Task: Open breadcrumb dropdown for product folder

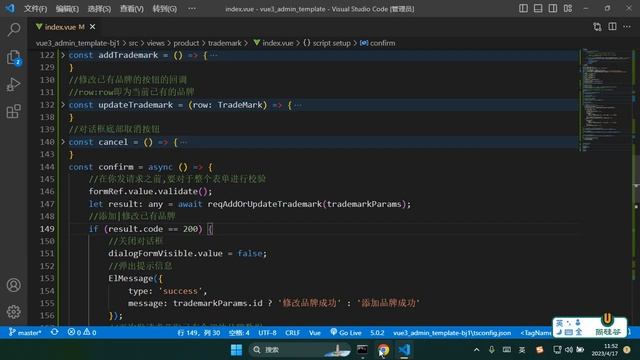Action: click(x=186, y=43)
